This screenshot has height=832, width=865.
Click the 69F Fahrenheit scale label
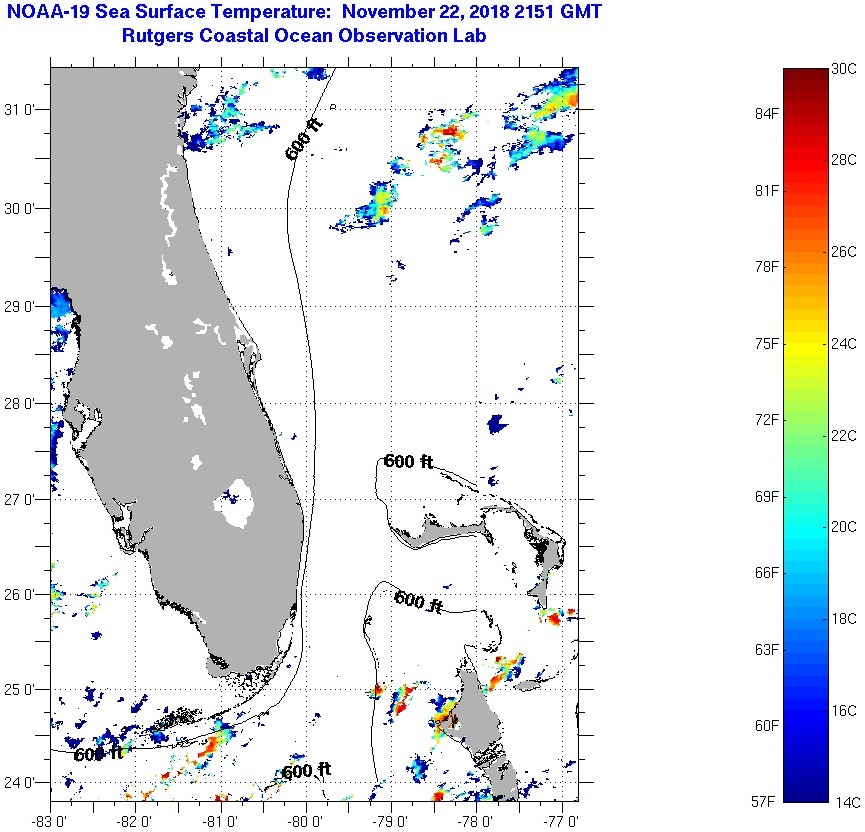(768, 496)
